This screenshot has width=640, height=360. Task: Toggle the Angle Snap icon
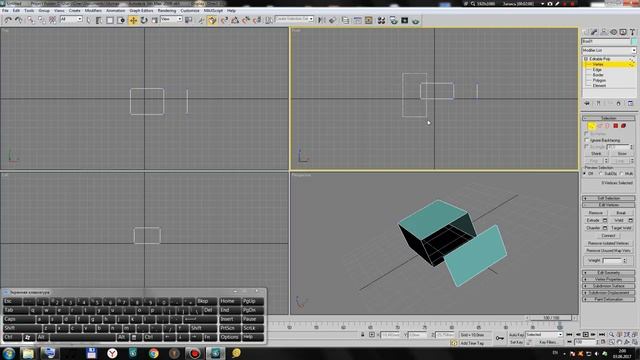point(235,20)
